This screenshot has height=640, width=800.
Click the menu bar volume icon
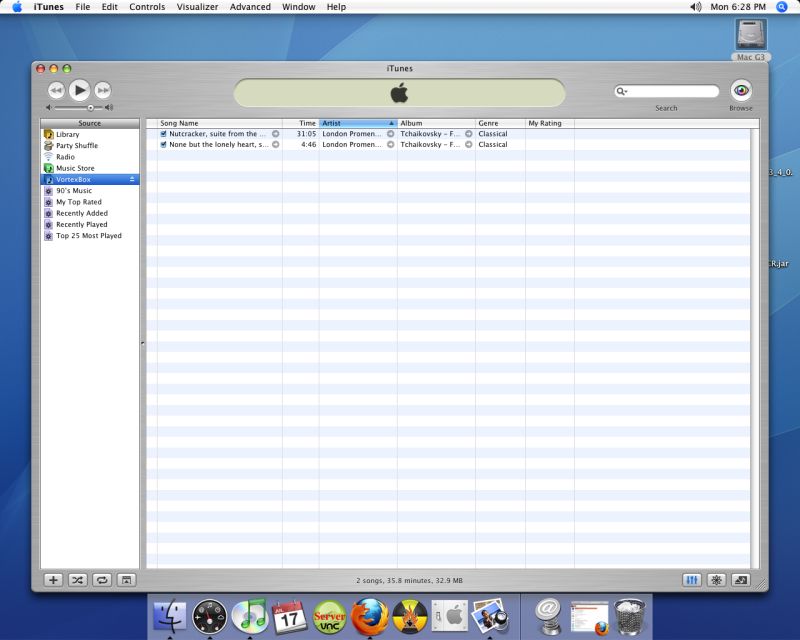coord(695,7)
